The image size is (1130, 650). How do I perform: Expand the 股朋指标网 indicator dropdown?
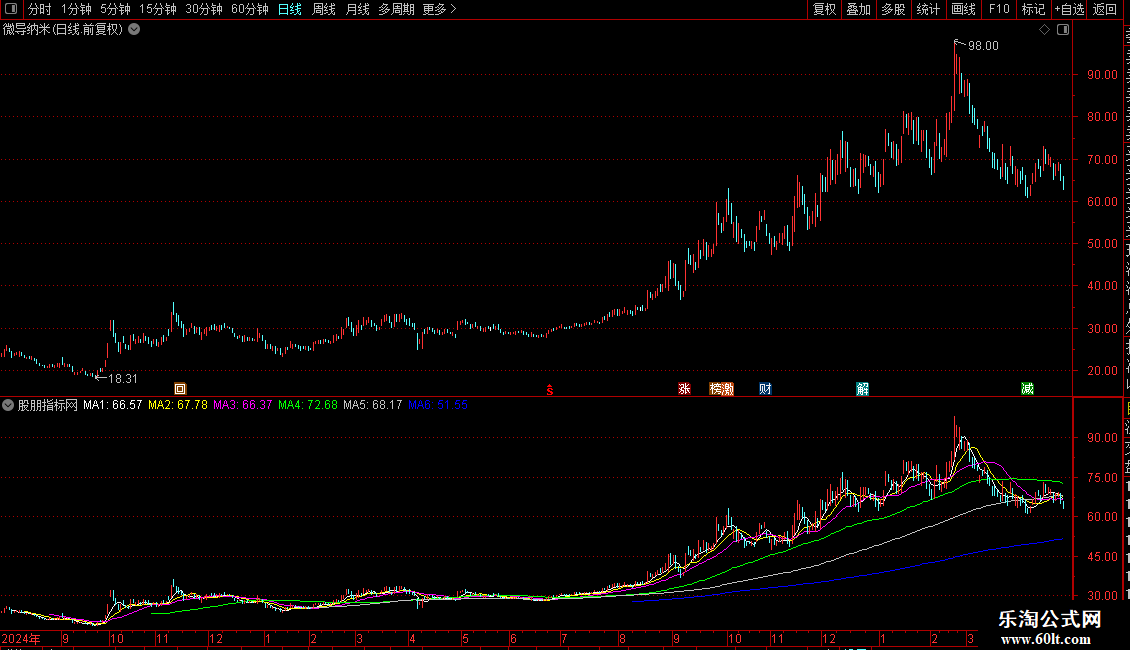(8, 405)
